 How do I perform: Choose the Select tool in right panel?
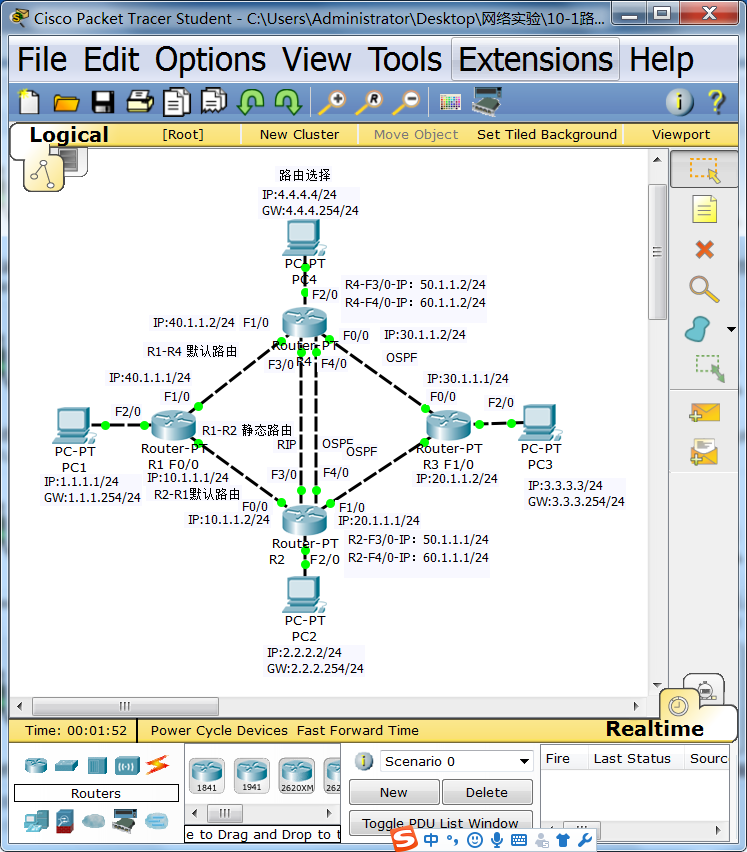coord(704,170)
